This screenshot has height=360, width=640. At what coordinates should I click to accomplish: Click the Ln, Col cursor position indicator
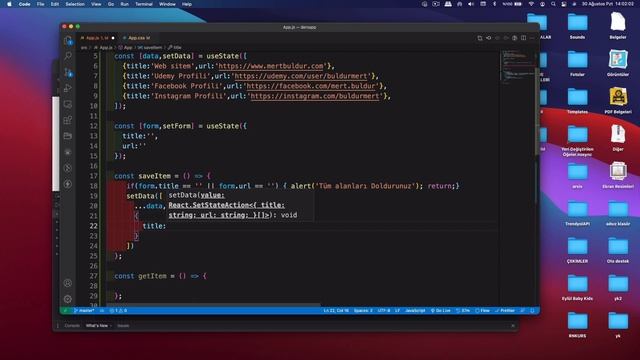(x=336, y=311)
